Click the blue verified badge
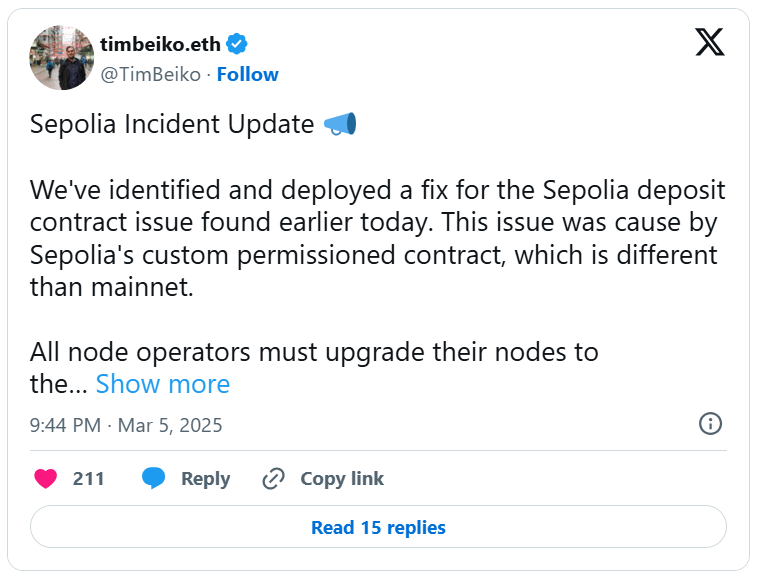This screenshot has width=759, height=580. click(x=238, y=44)
